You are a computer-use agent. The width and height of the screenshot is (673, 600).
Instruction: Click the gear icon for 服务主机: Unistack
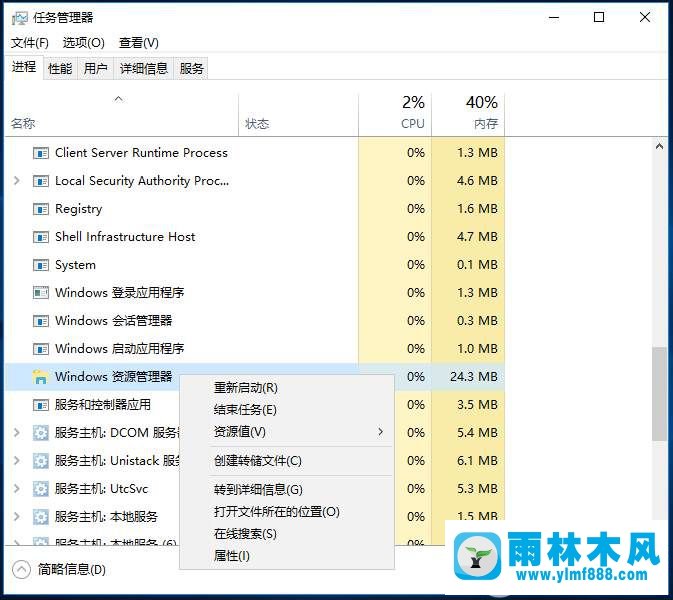pyautogui.click(x=41, y=461)
